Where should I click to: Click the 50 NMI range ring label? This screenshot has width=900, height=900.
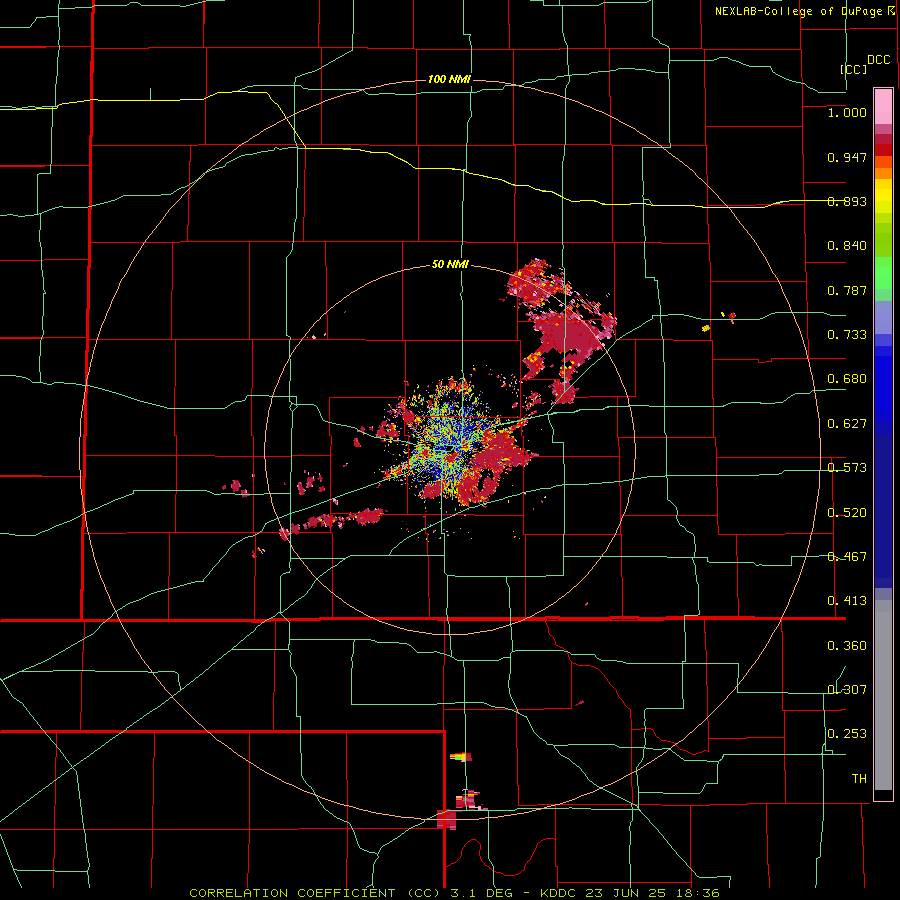(x=450, y=265)
